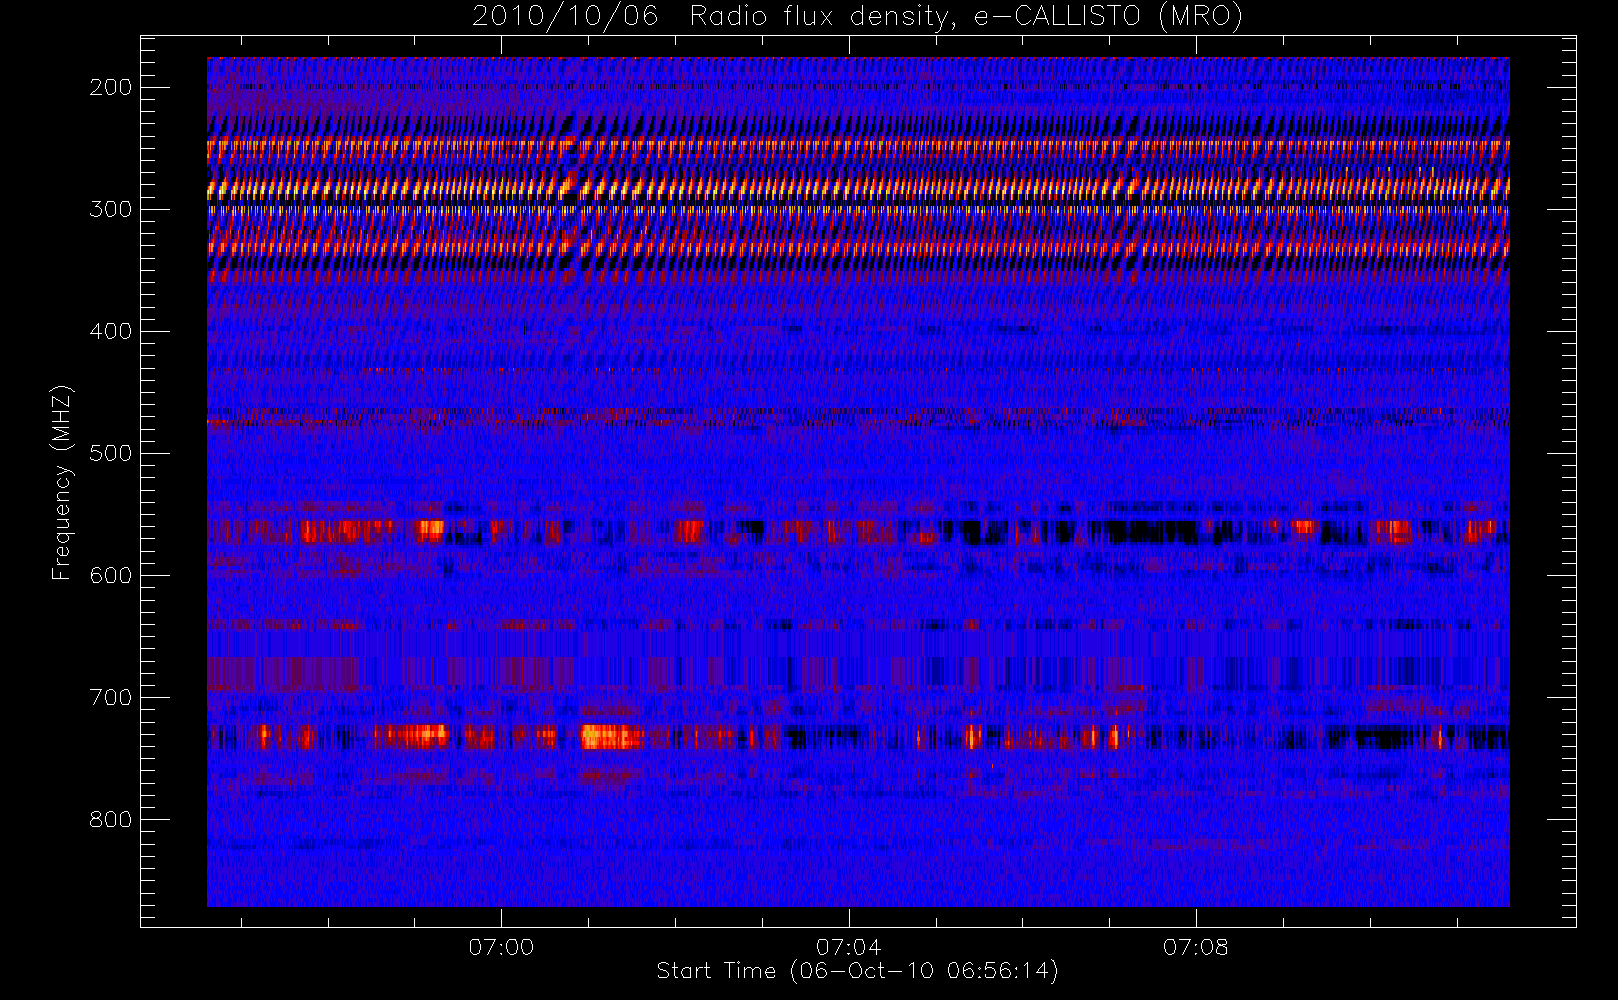Click the date 2010/10/06 in the title
The height and width of the screenshot is (1000, 1618).
click(565, 17)
